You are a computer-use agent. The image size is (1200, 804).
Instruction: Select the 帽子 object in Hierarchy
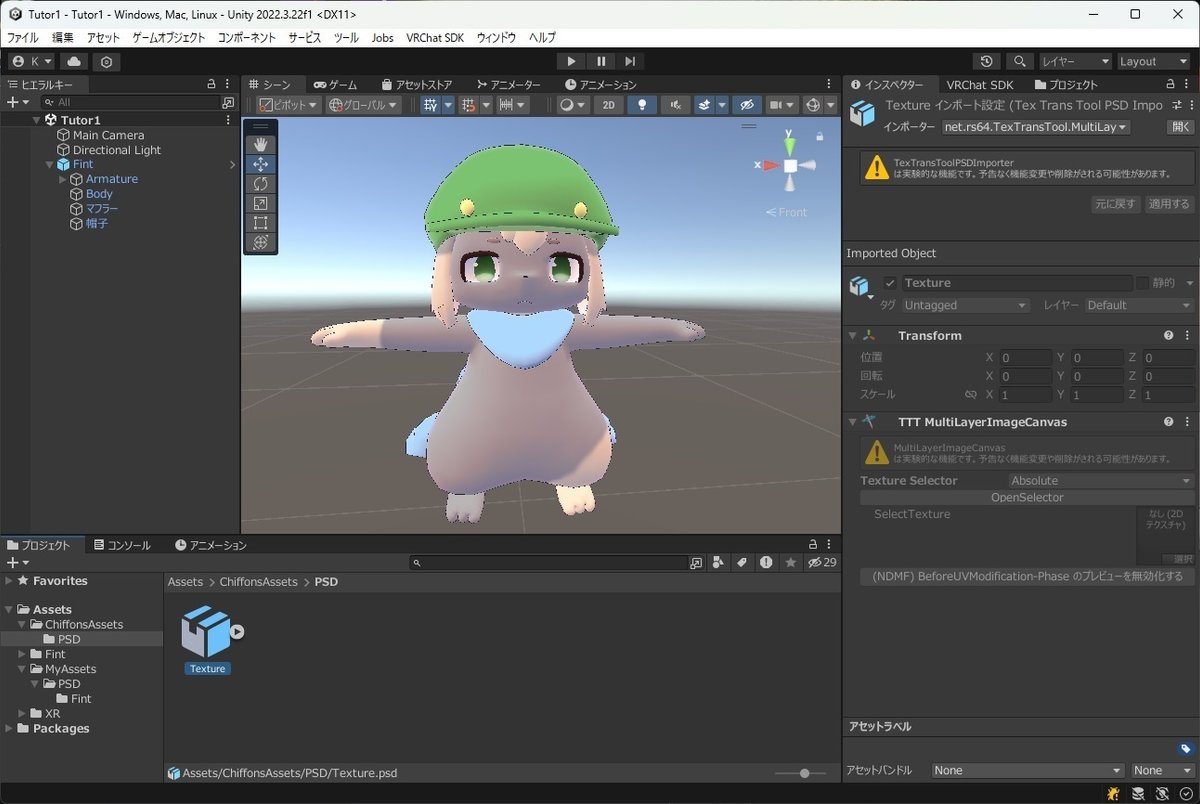tap(96, 224)
